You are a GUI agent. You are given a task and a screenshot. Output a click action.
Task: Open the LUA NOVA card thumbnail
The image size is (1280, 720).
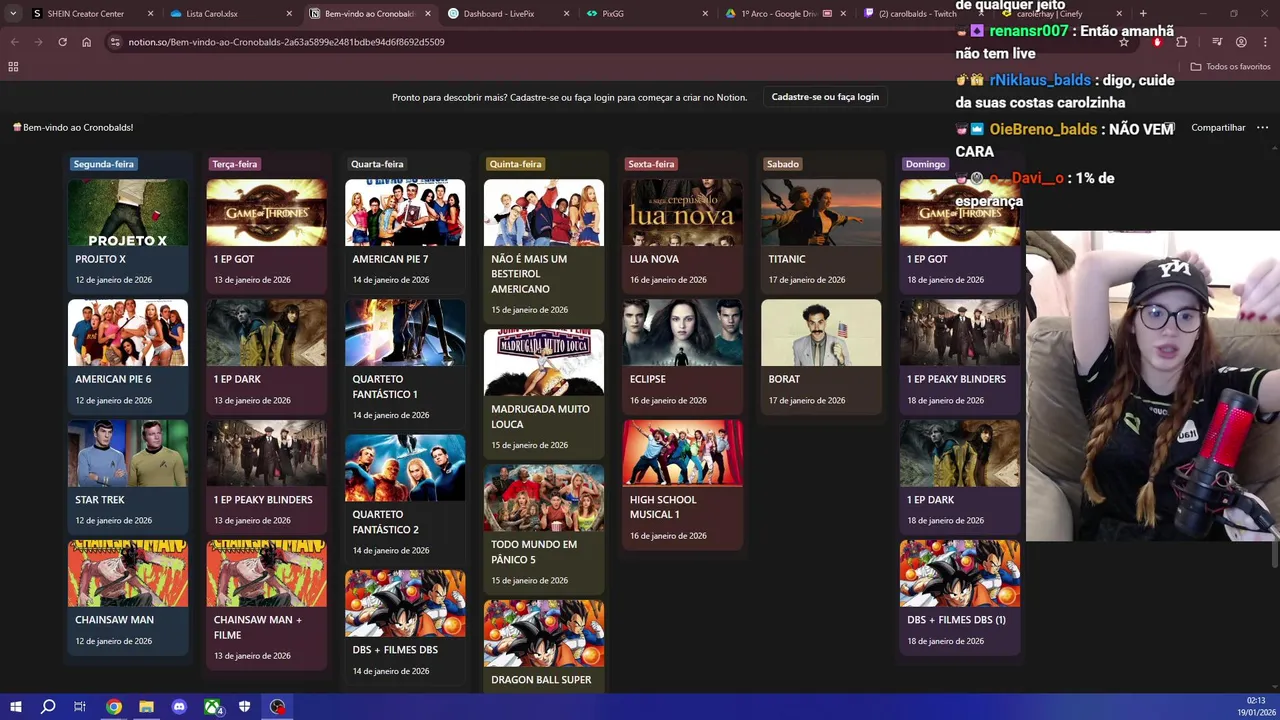pos(683,213)
